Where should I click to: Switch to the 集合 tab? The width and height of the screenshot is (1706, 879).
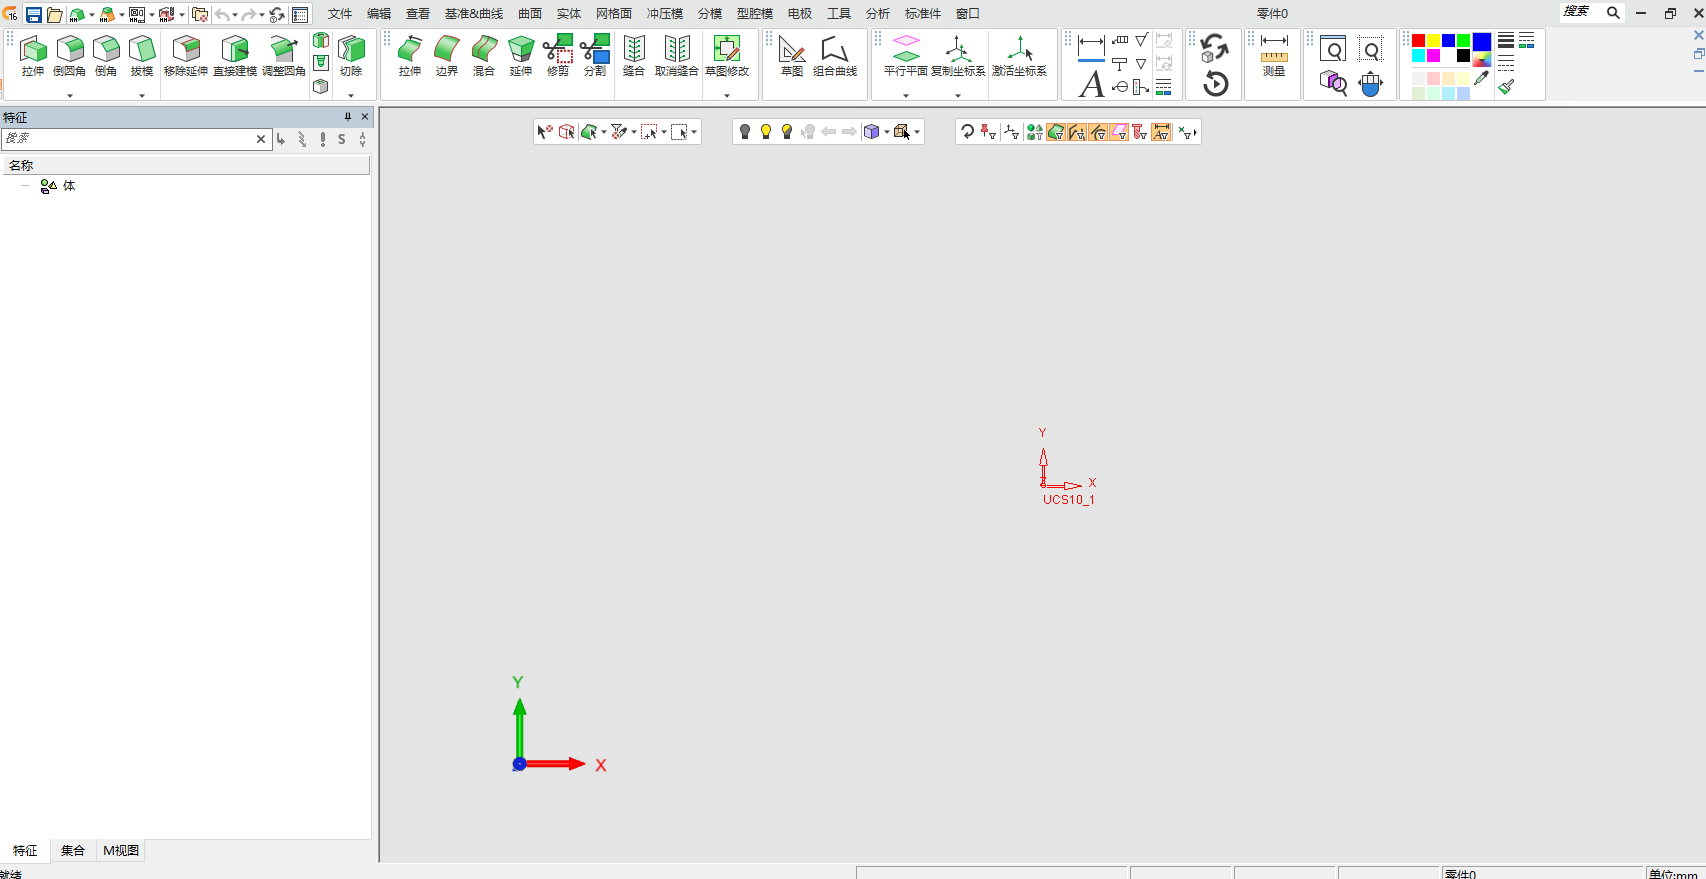pos(73,851)
